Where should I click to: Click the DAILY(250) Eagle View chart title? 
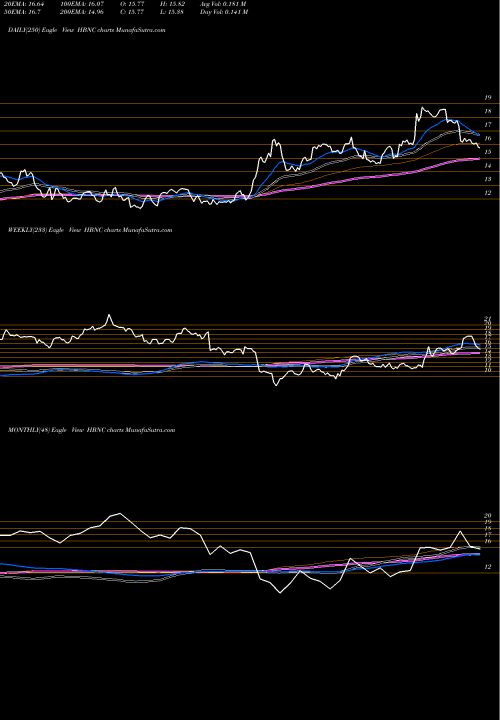coord(87,30)
